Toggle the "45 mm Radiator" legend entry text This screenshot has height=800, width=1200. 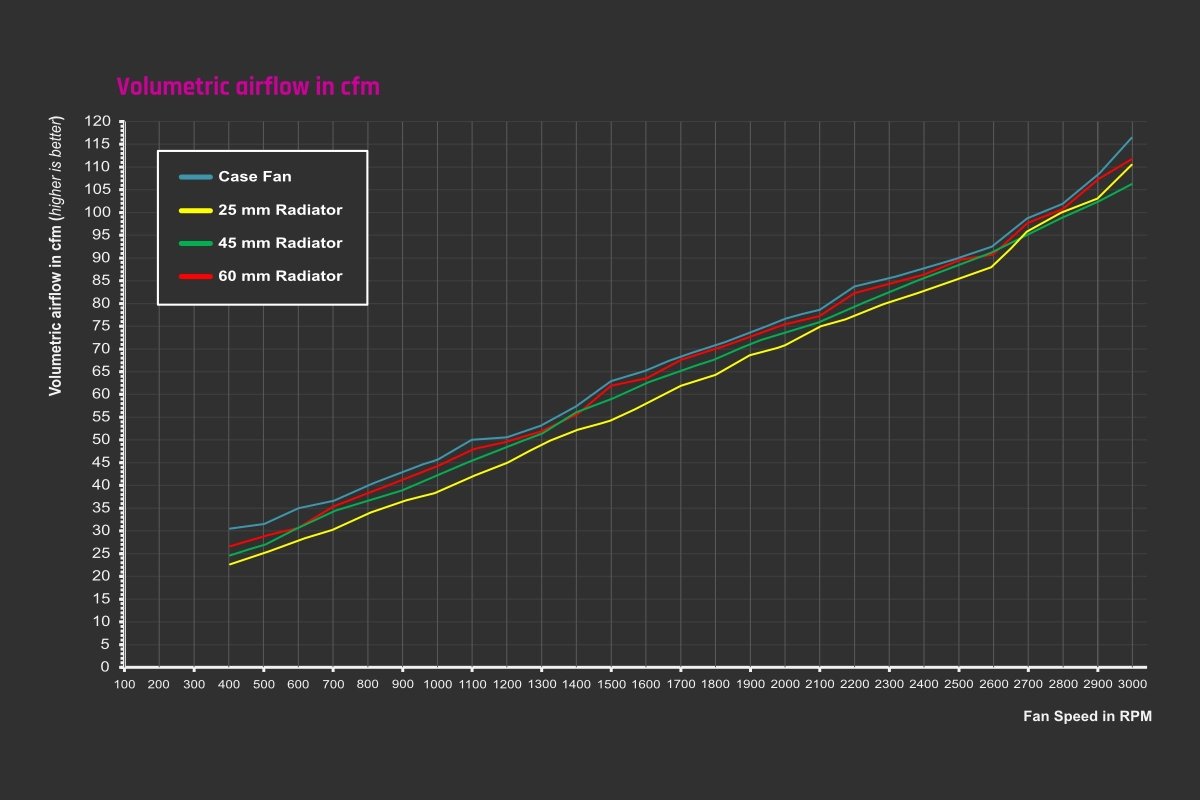point(280,243)
